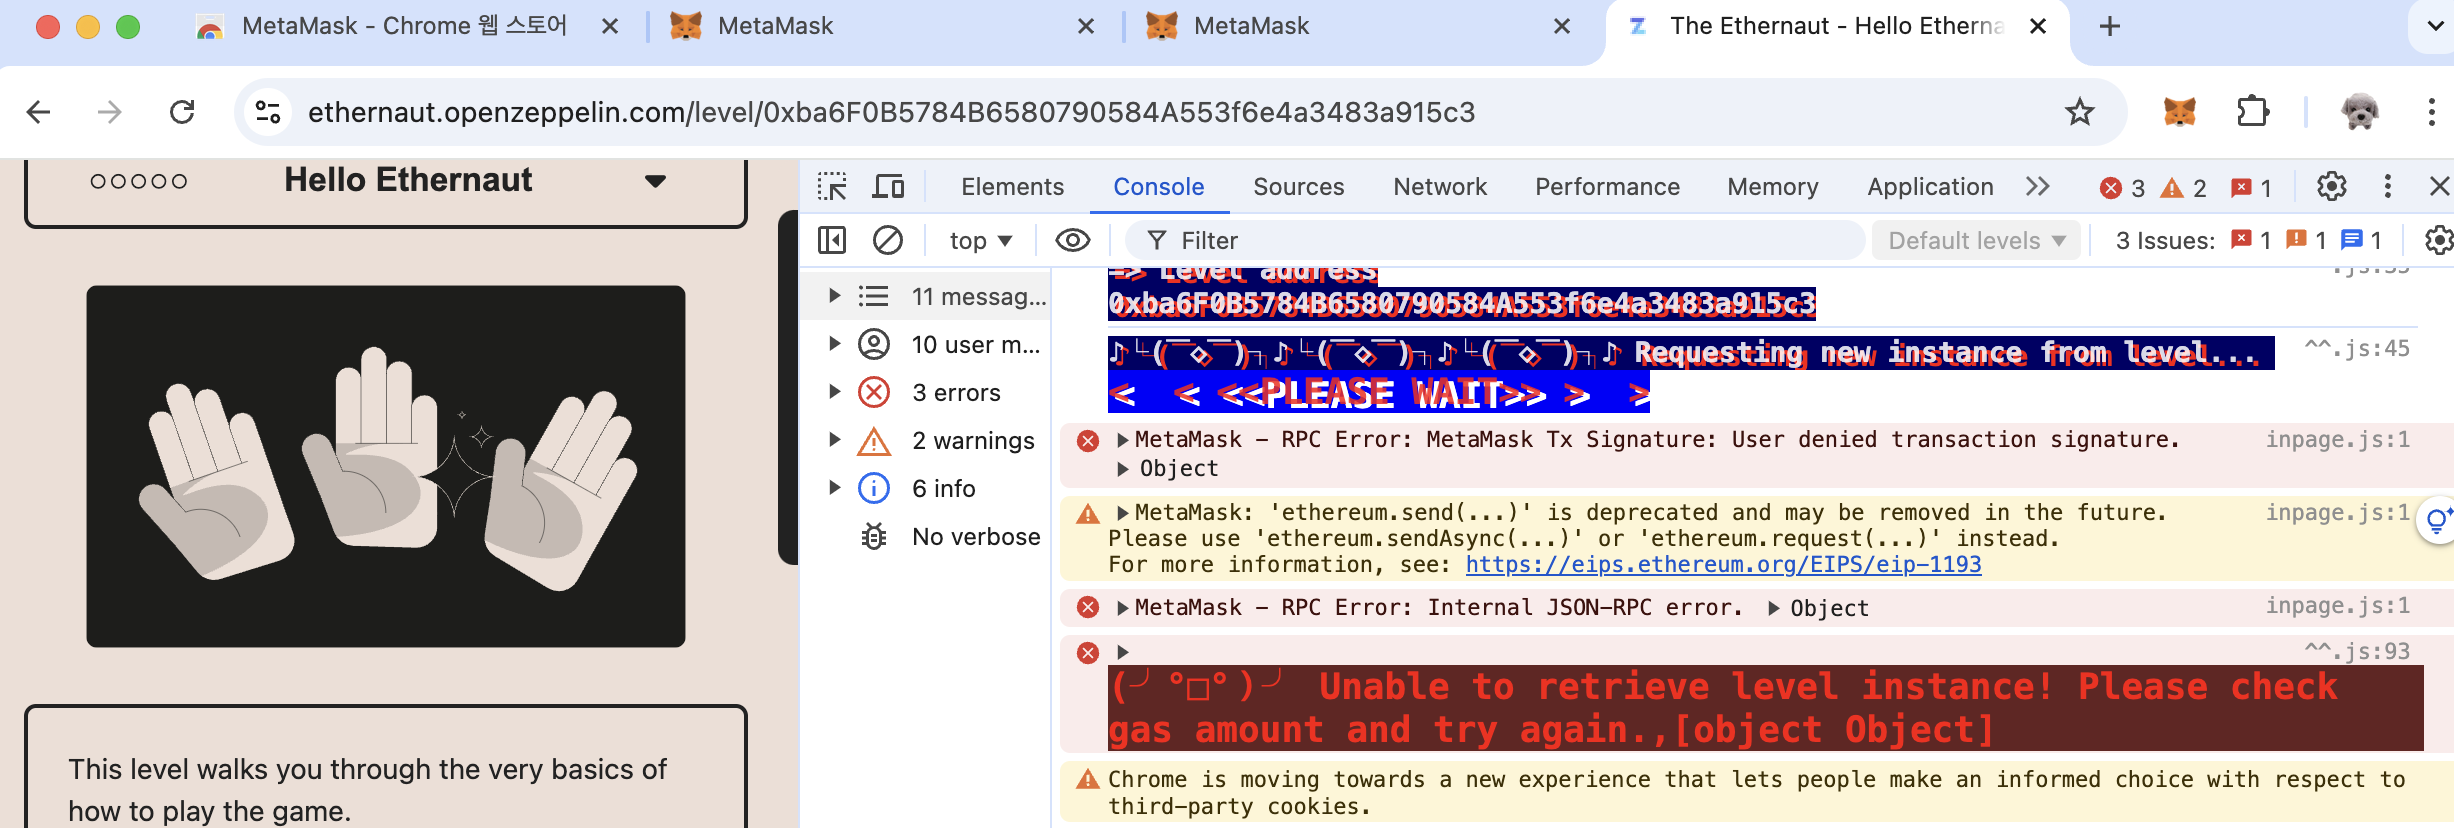The width and height of the screenshot is (2454, 828).
Task: Expand the 11 messages group
Action: (834, 296)
